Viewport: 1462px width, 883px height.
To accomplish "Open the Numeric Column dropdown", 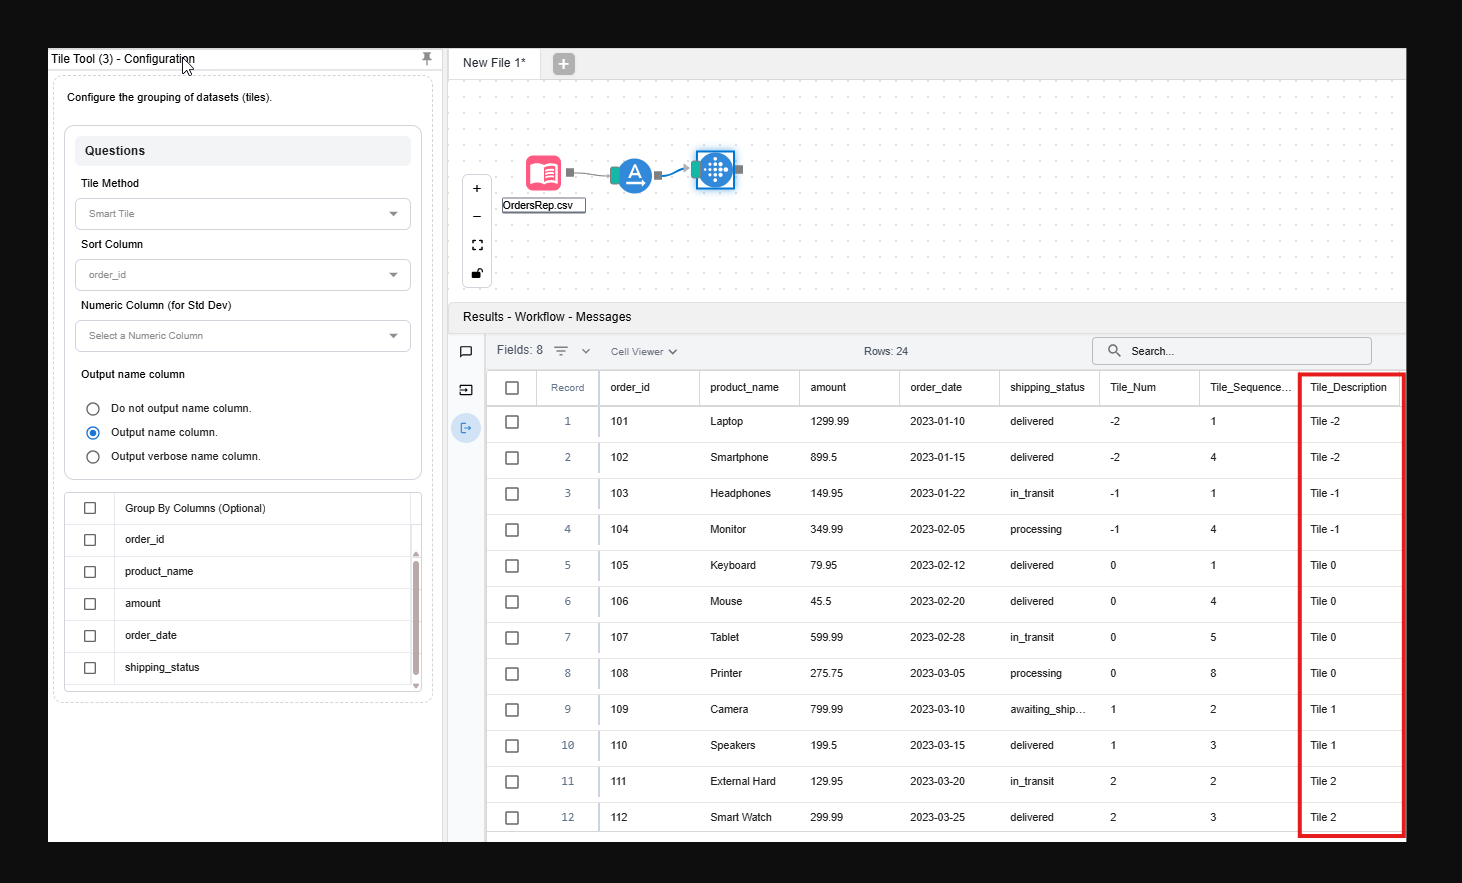I will click(x=243, y=336).
